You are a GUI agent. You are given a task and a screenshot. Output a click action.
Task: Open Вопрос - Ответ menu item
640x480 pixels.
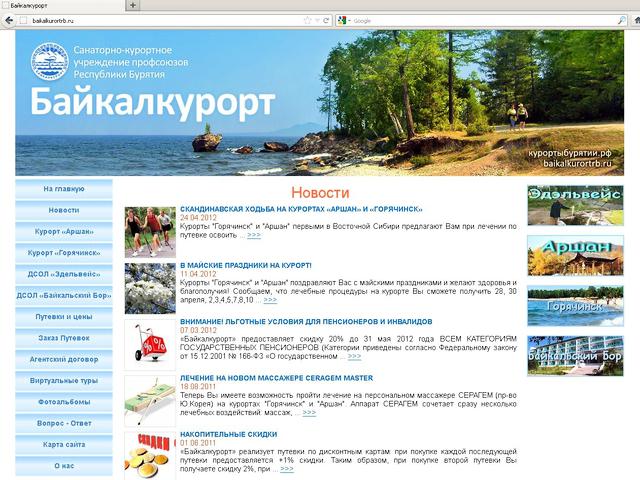[x=64, y=423]
